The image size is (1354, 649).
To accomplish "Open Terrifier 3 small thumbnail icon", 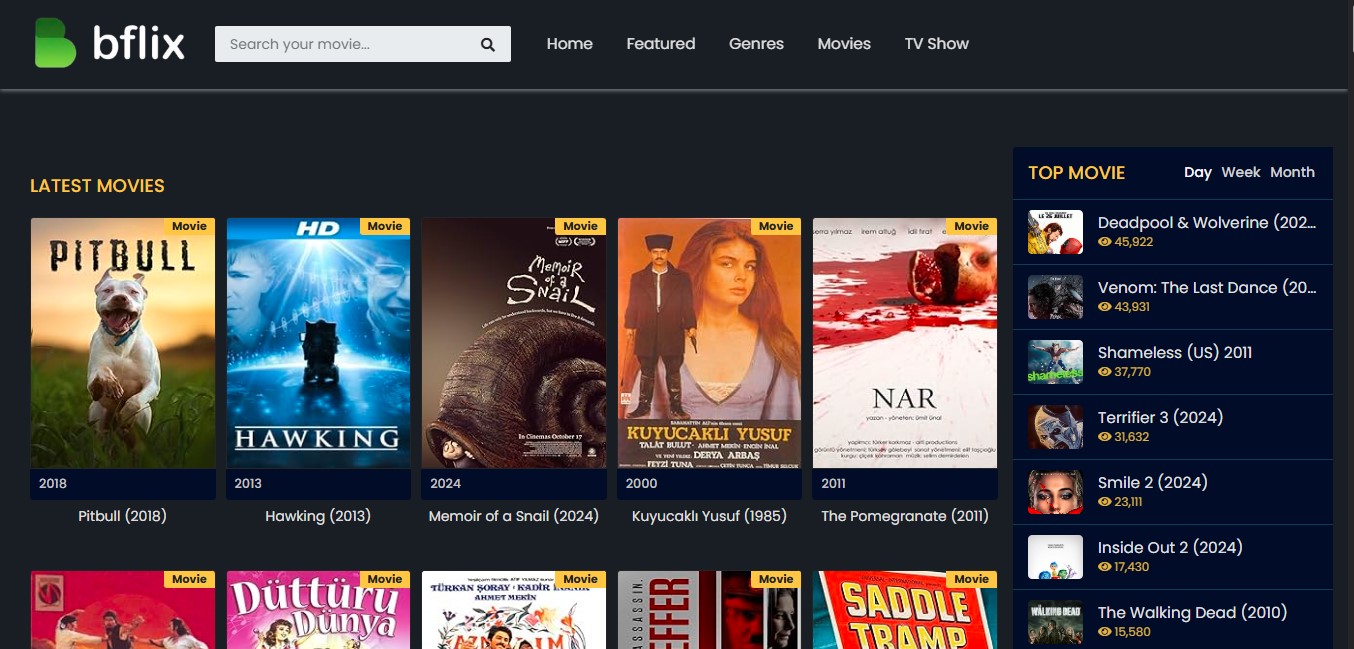I will [x=1055, y=427].
